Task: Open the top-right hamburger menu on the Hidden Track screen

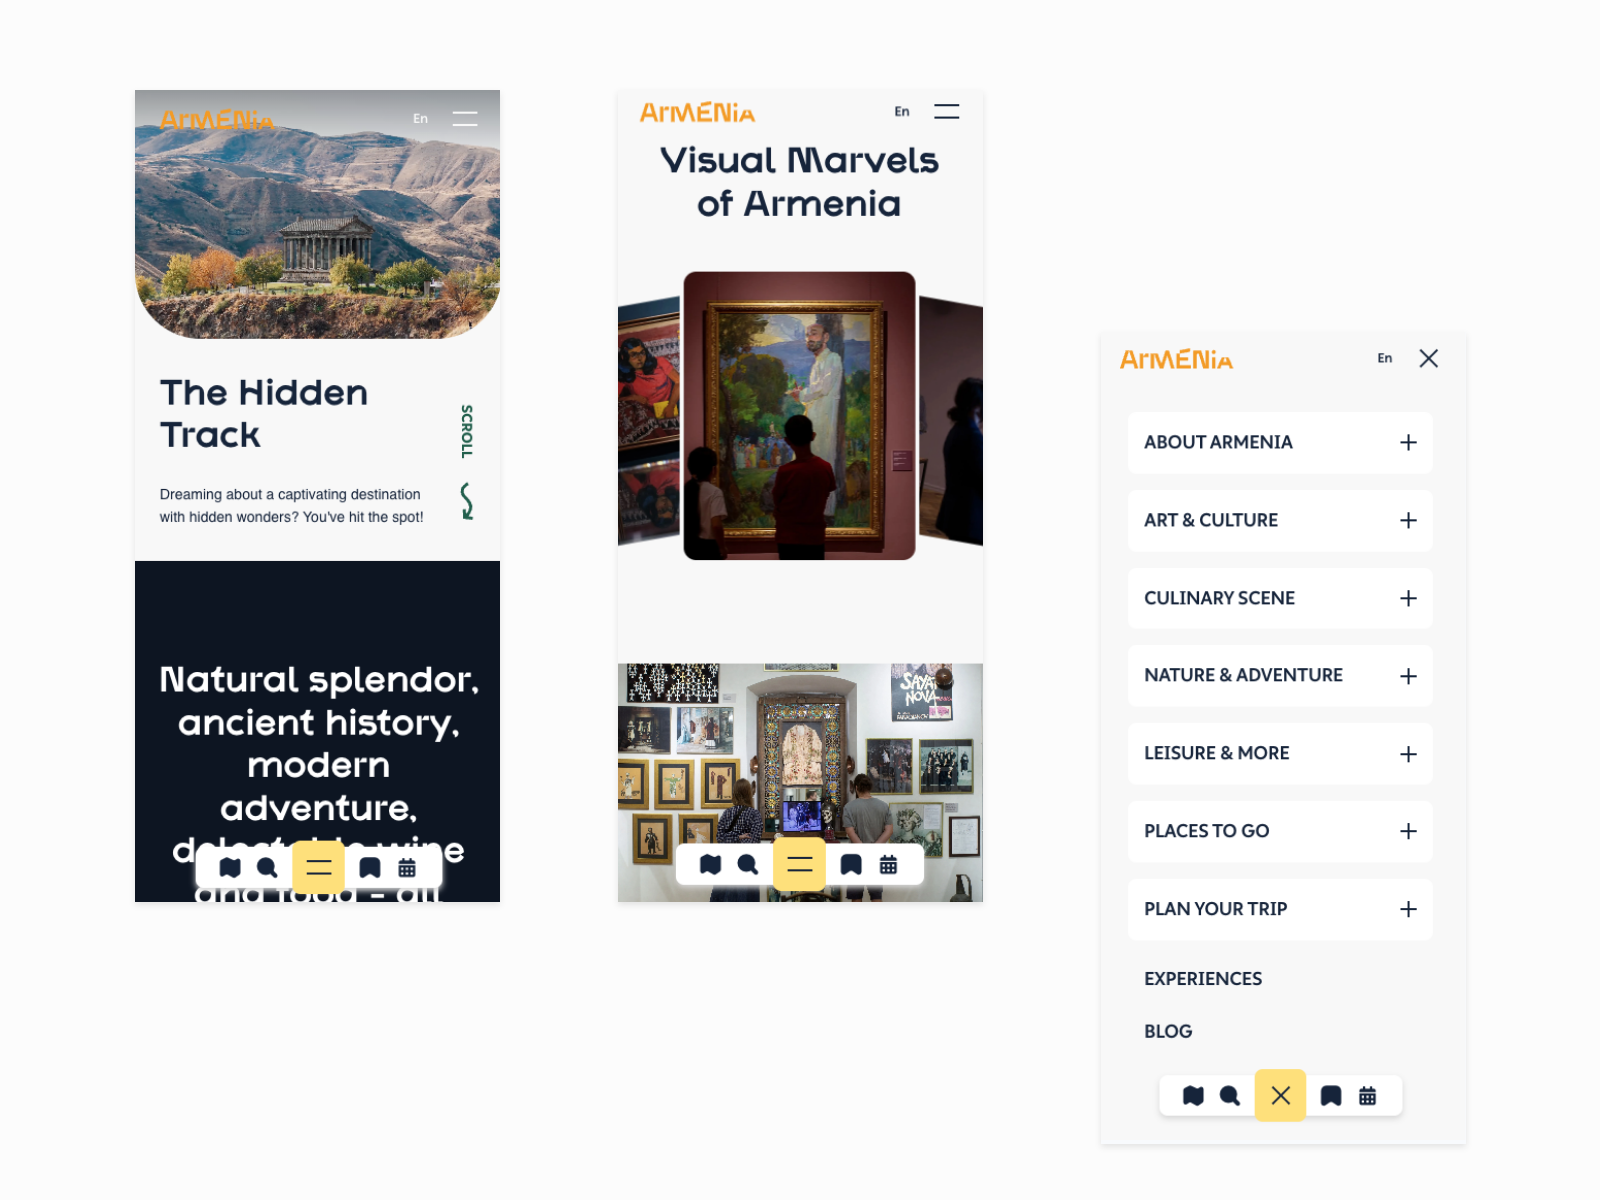Action: (x=465, y=119)
